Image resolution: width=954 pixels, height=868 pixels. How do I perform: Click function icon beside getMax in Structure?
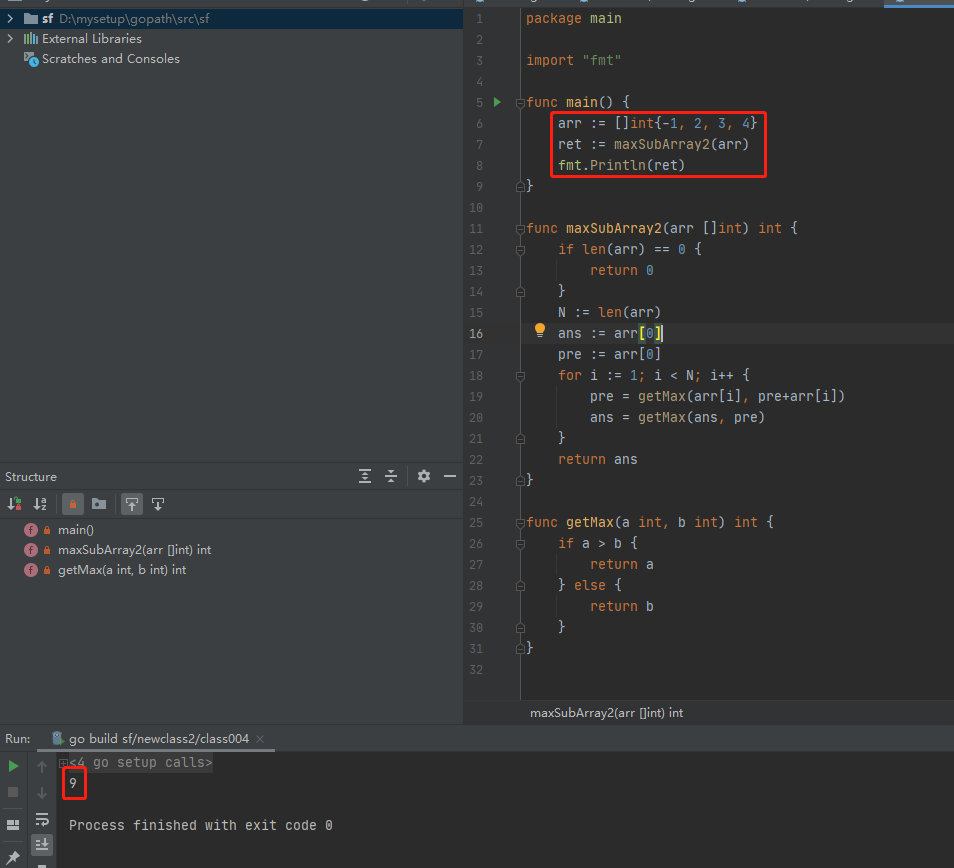(30, 570)
